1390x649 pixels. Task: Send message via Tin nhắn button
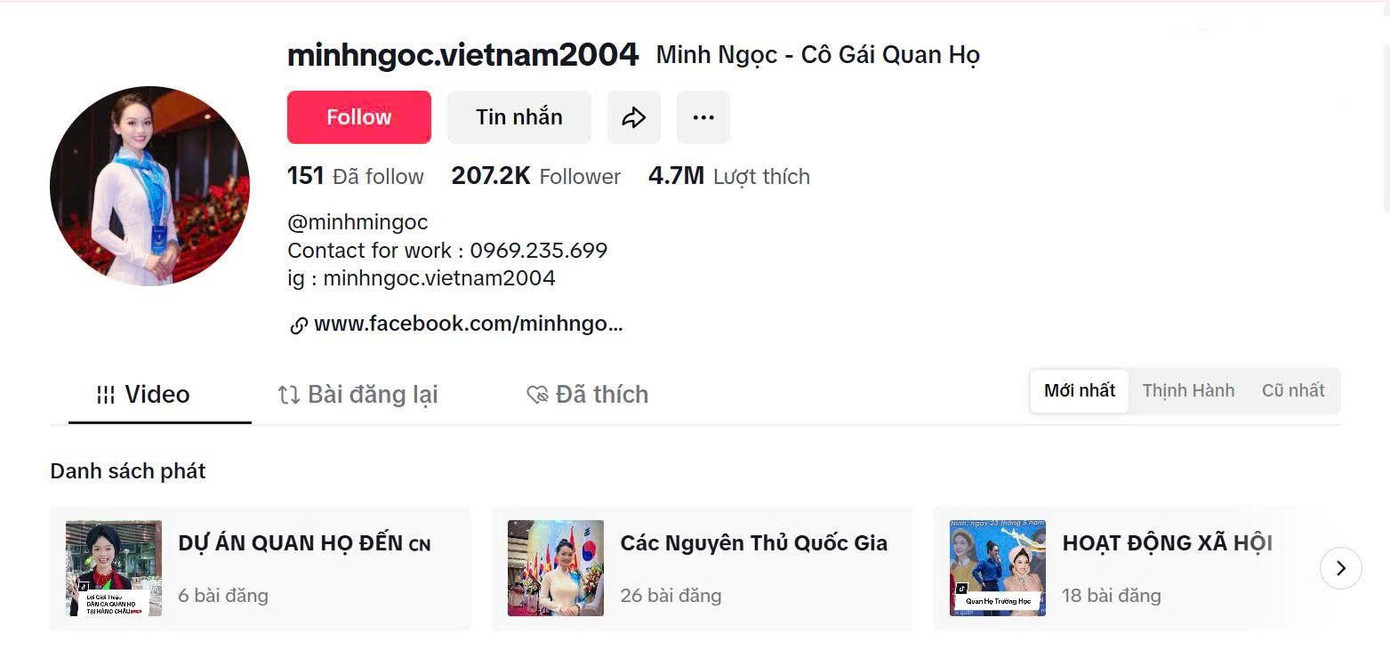519,118
